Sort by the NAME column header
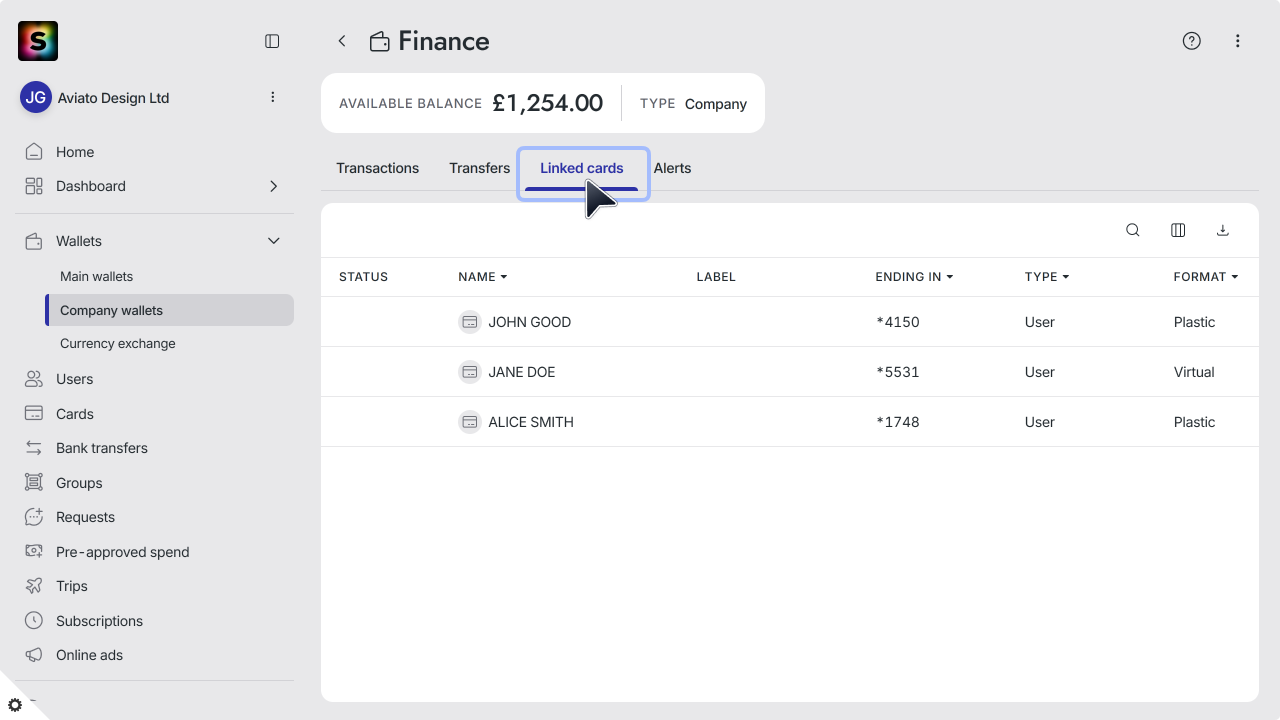 pyautogui.click(x=483, y=277)
